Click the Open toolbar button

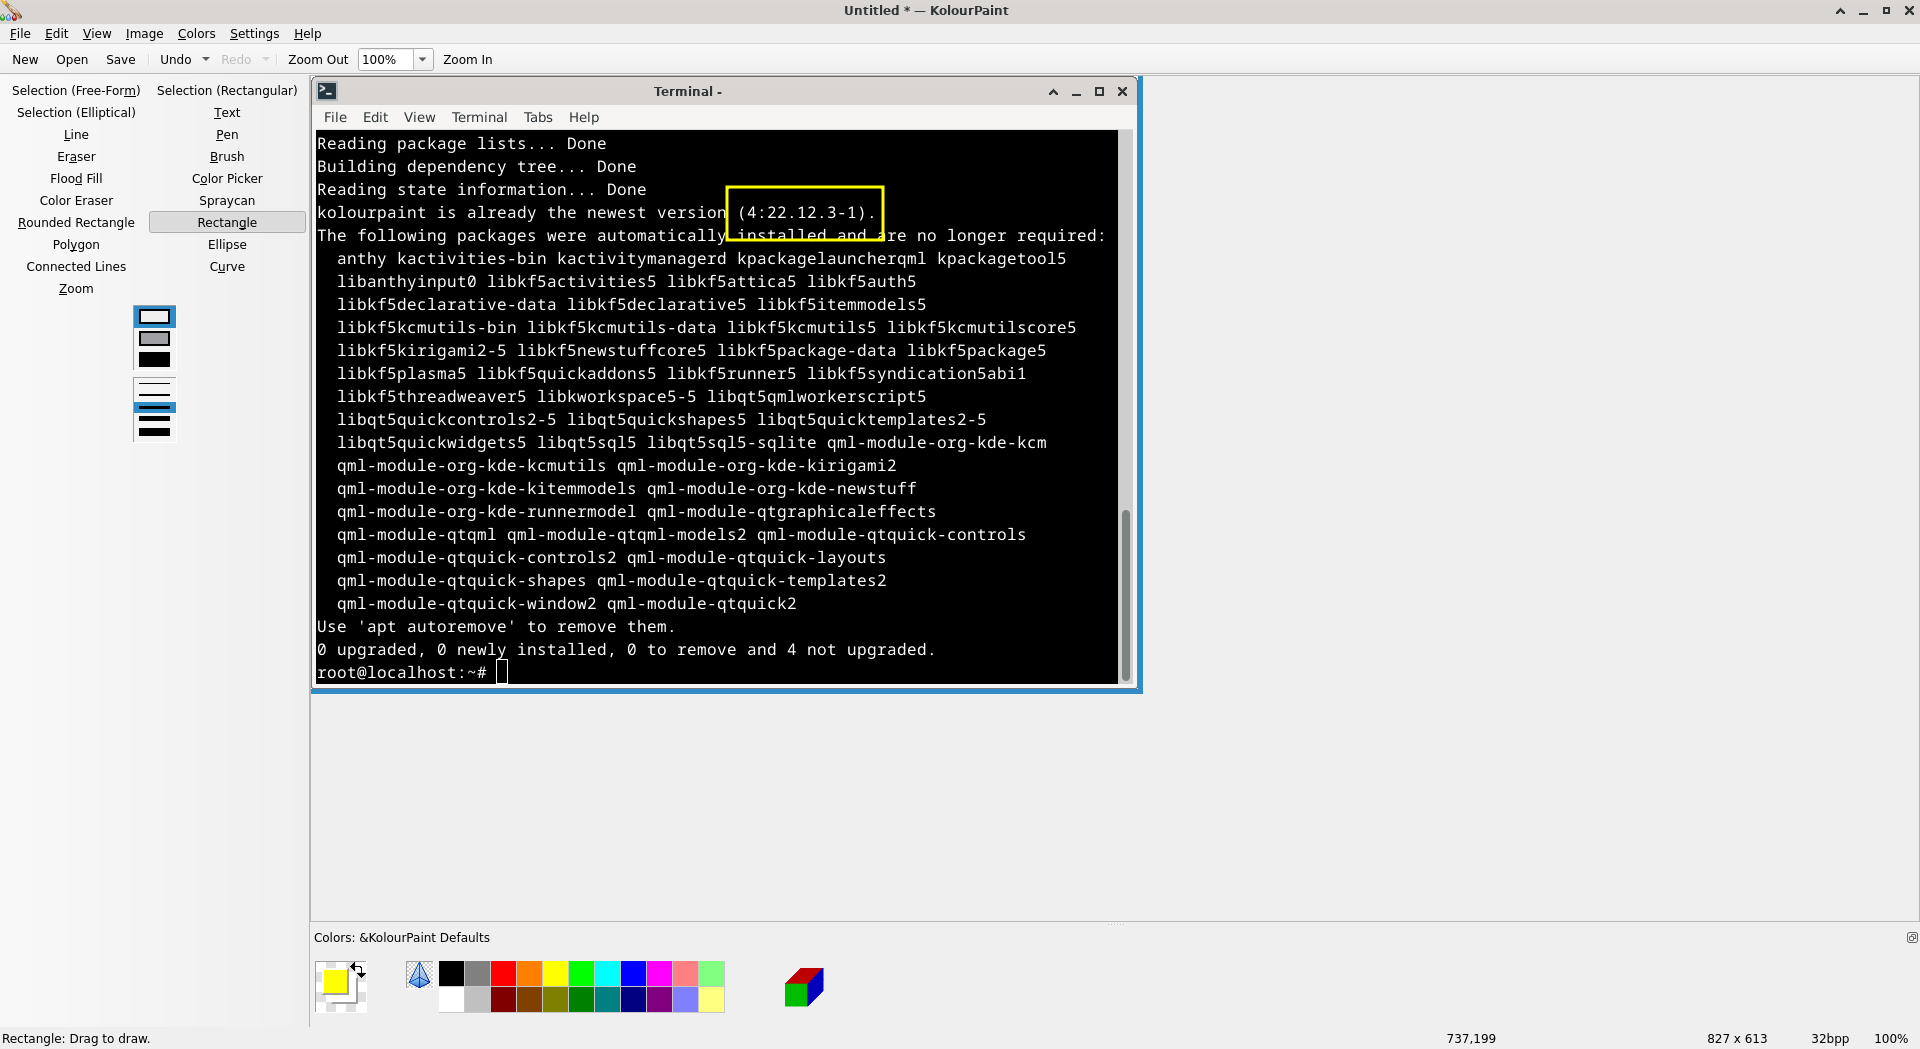(x=72, y=60)
